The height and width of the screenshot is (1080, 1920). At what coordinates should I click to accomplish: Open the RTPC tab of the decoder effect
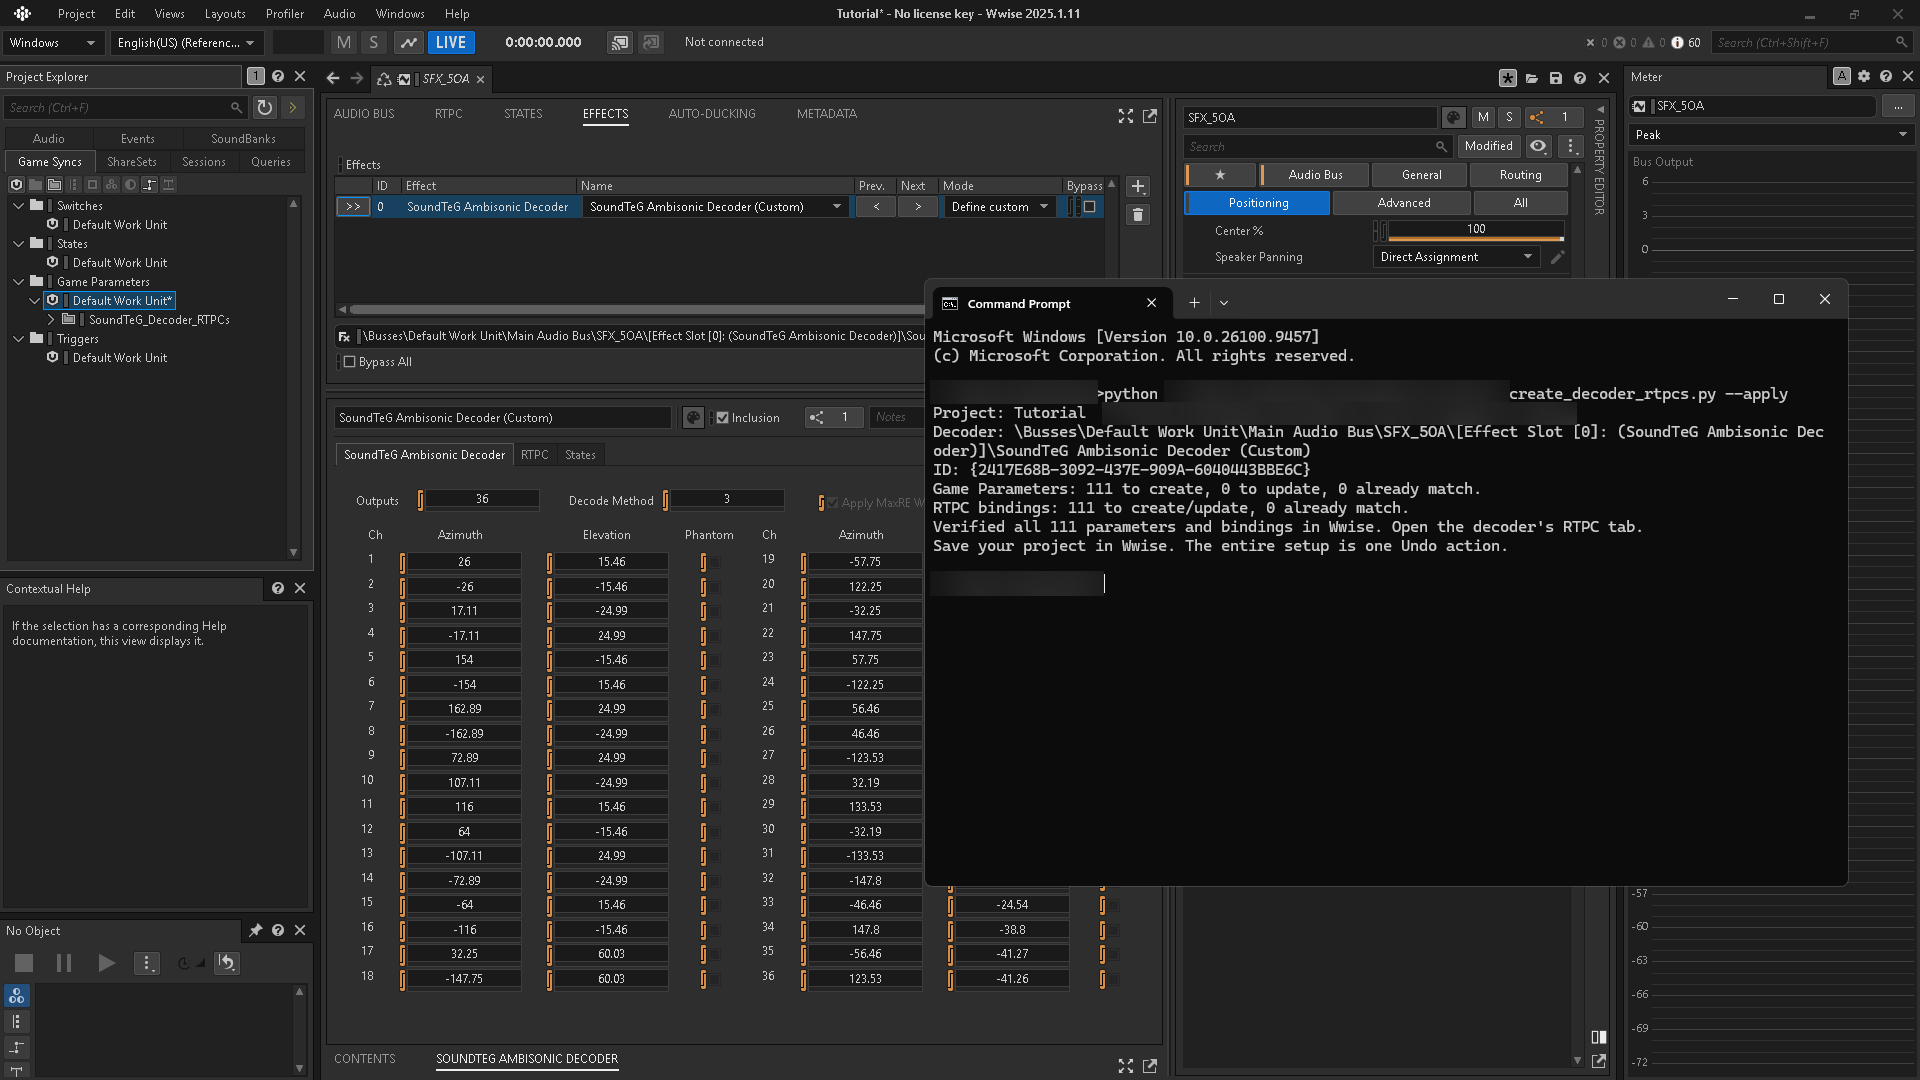tap(535, 455)
